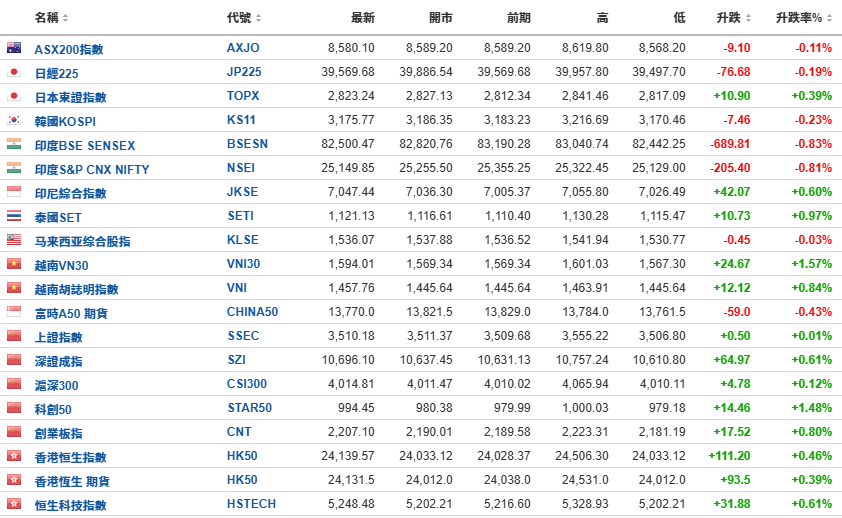Open 富時A50 期貨 futures link
The image size is (842, 518).
point(71,313)
